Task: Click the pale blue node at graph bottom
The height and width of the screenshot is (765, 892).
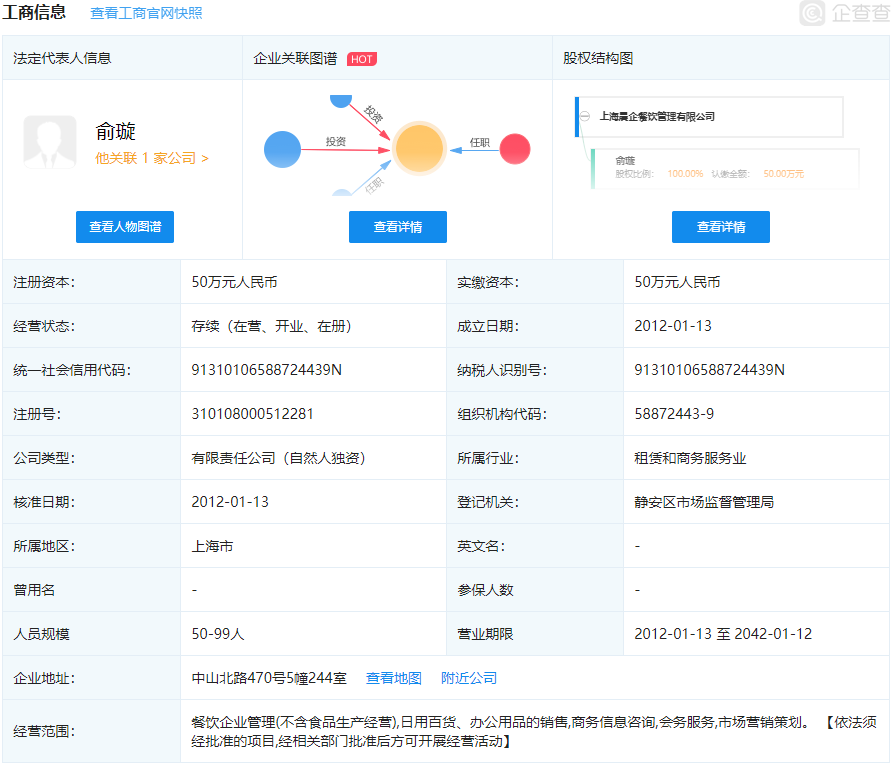Action: [x=342, y=196]
